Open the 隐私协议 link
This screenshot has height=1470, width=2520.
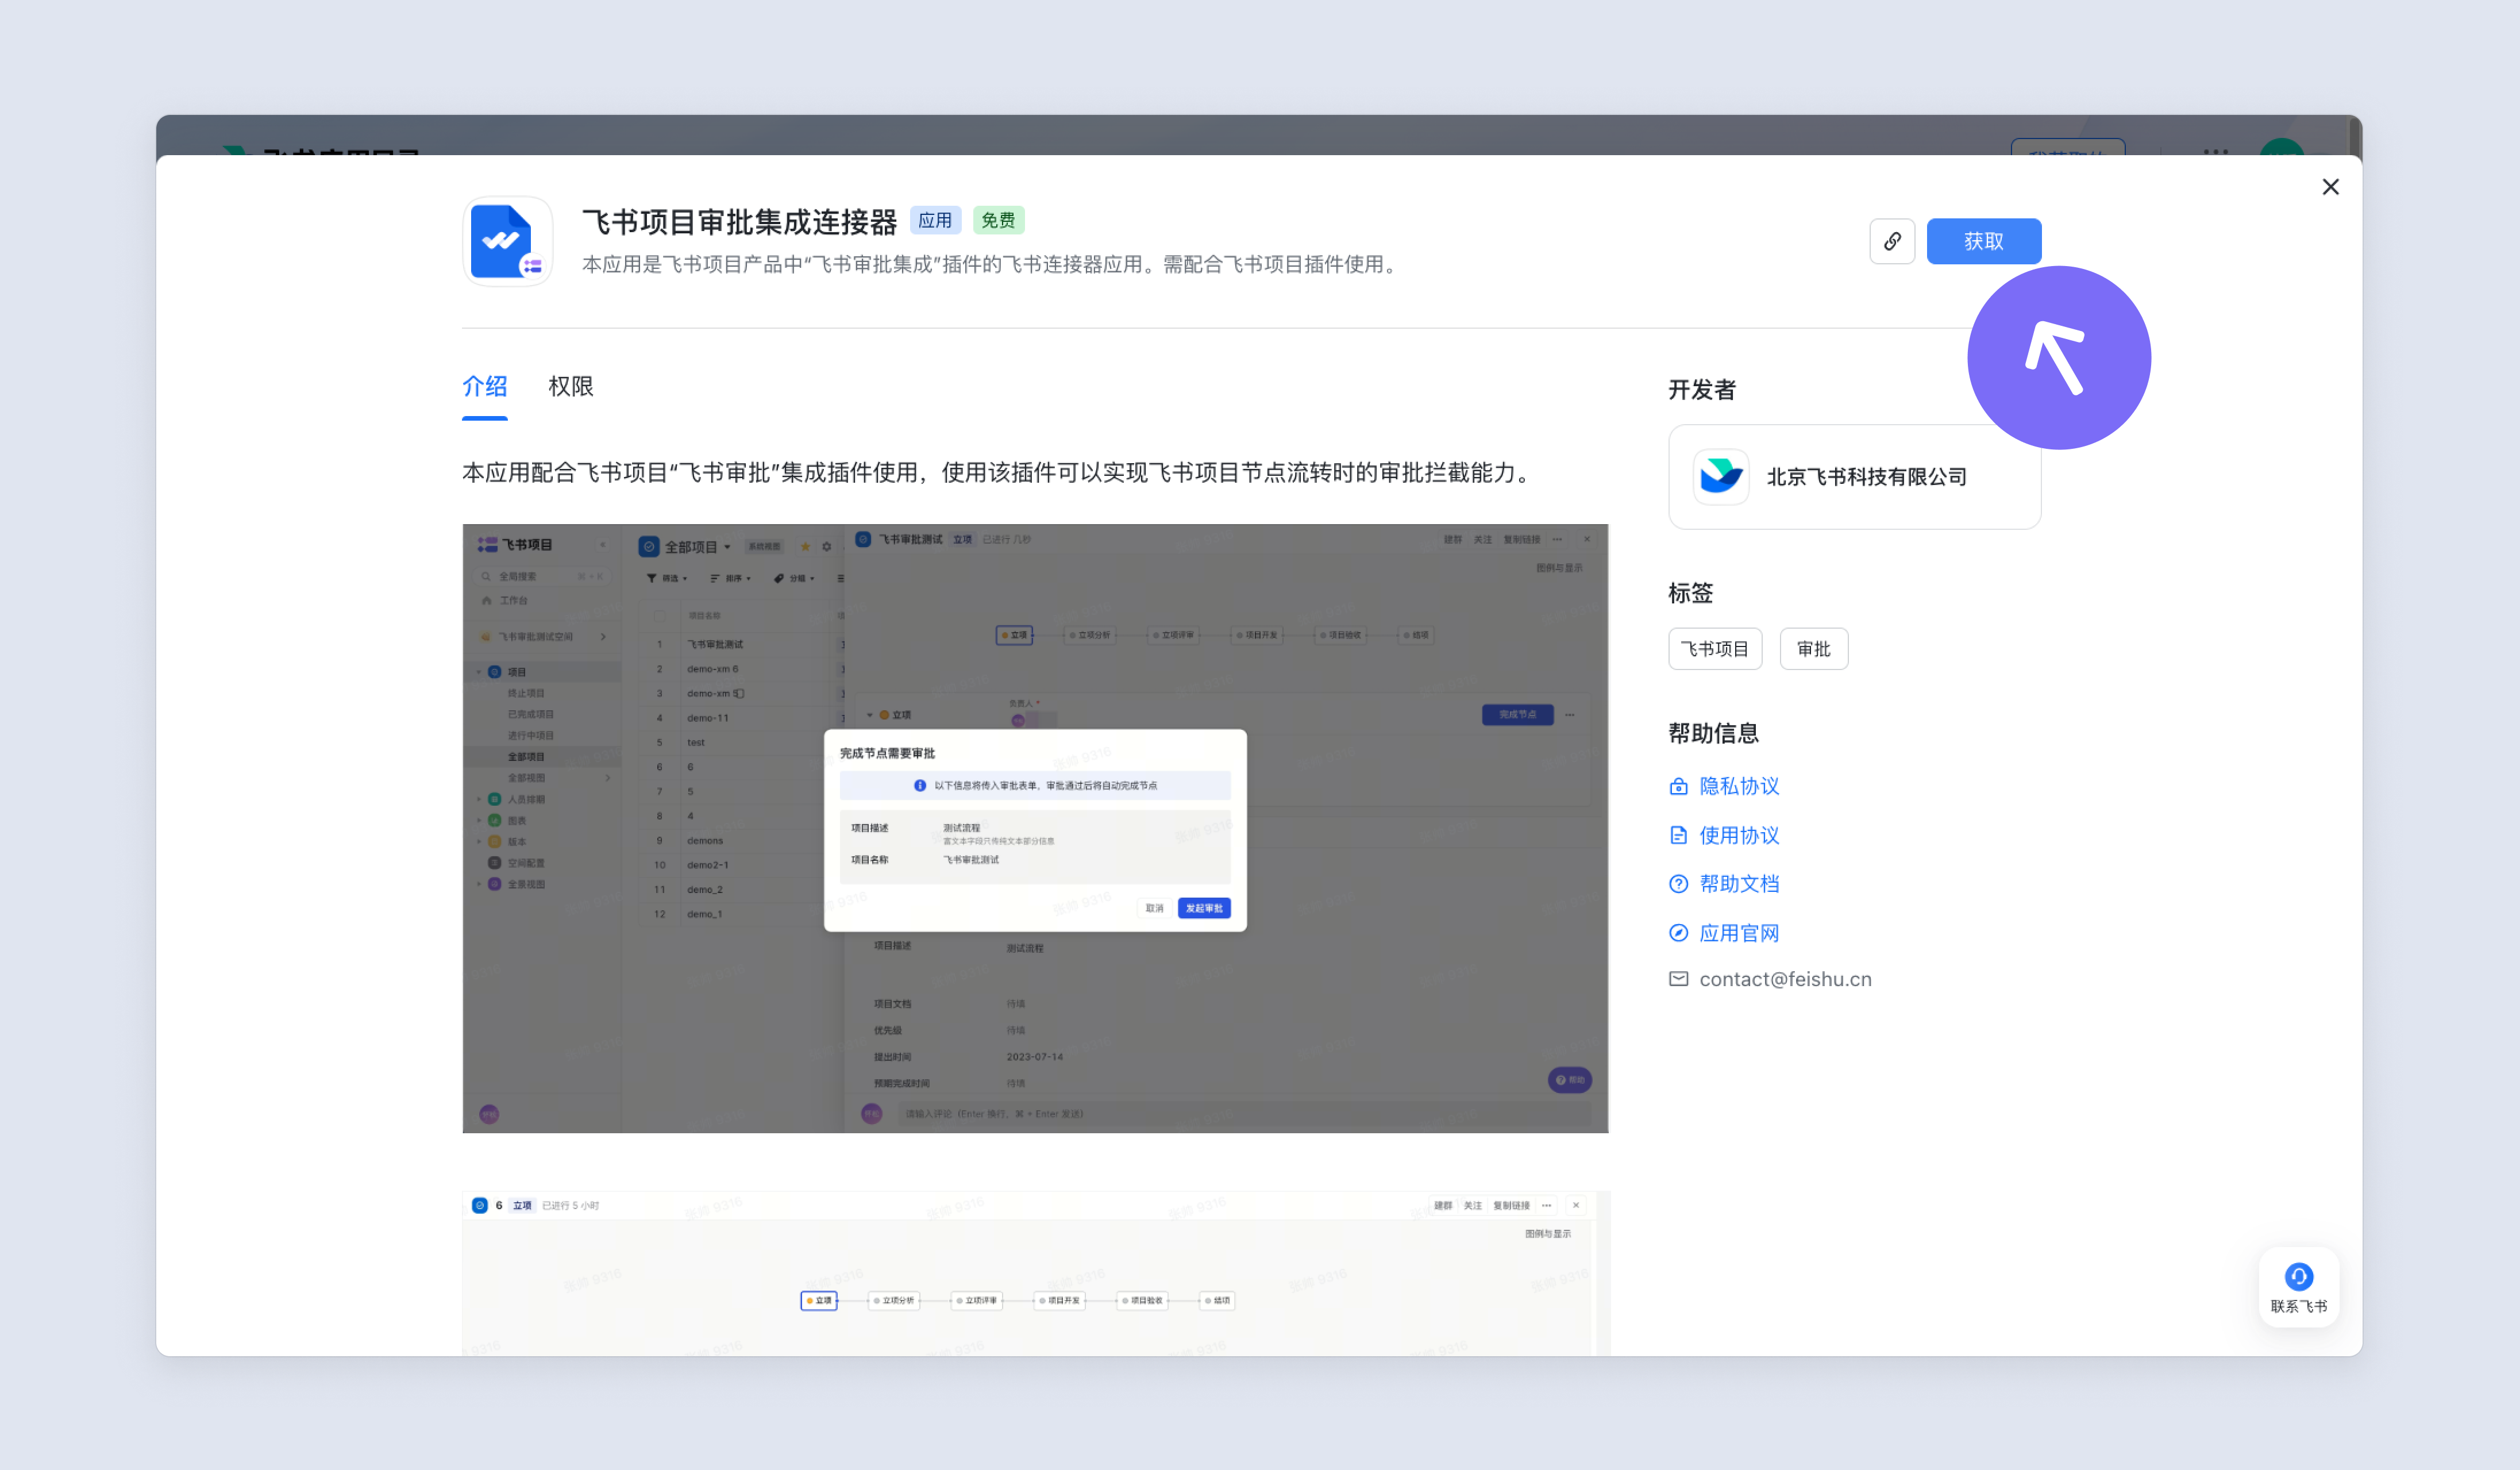tap(1739, 786)
